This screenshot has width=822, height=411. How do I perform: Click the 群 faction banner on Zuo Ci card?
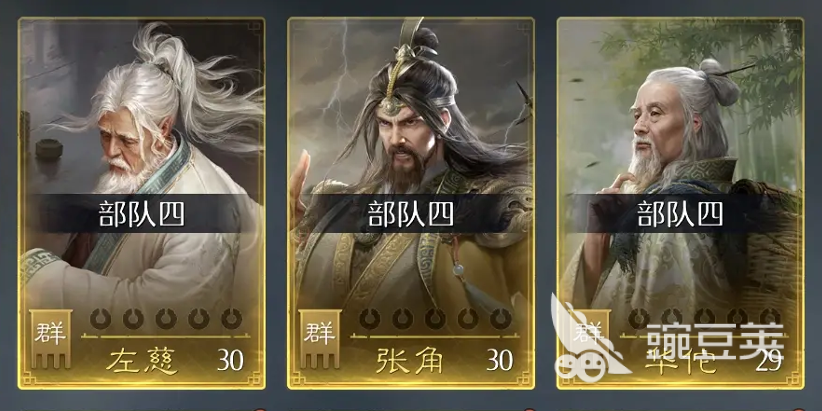pos(50,338)
